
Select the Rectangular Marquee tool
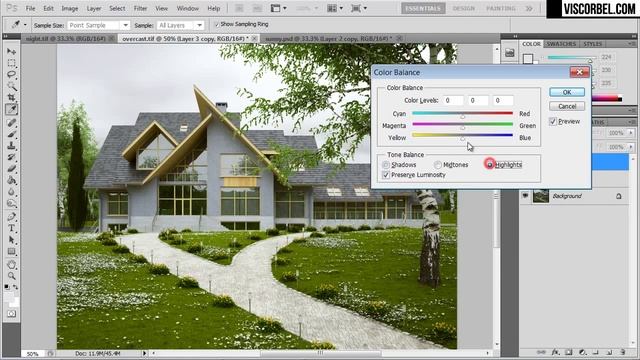pos(11,63)
